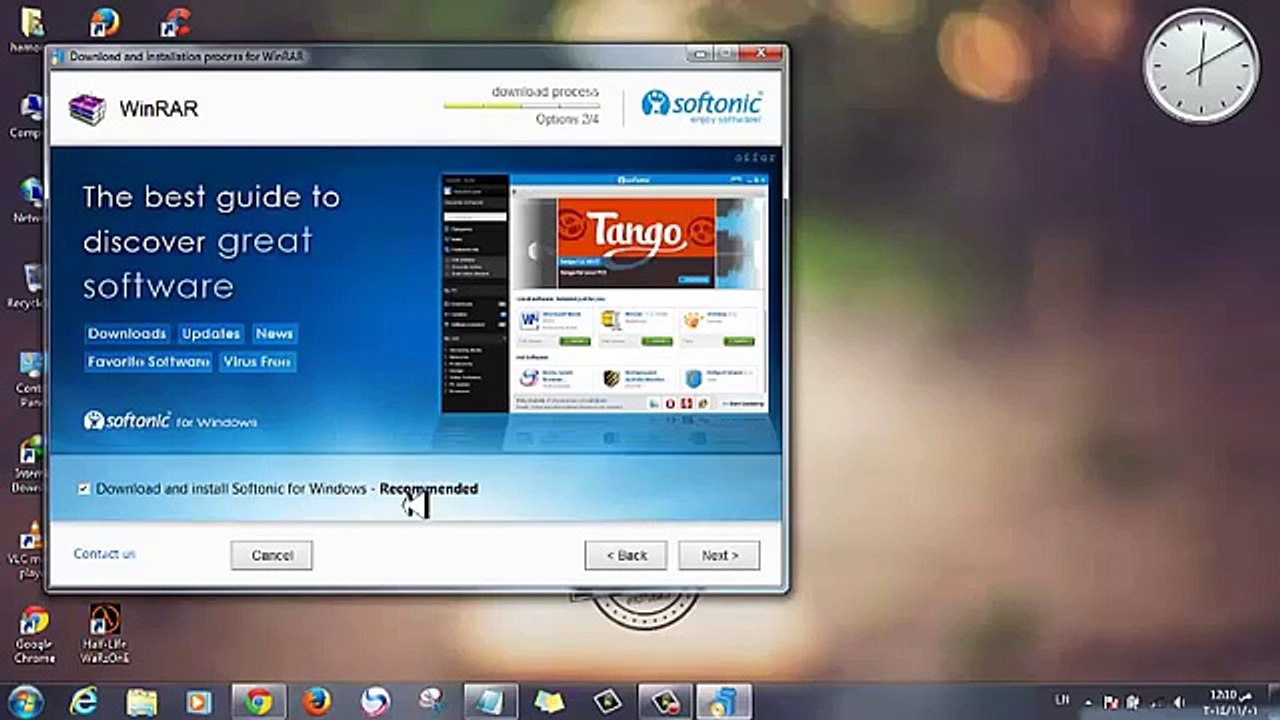Switch to the active installer taskbar button
Viewport: 1280px width, 720px height.
click(x=723, y=702)
